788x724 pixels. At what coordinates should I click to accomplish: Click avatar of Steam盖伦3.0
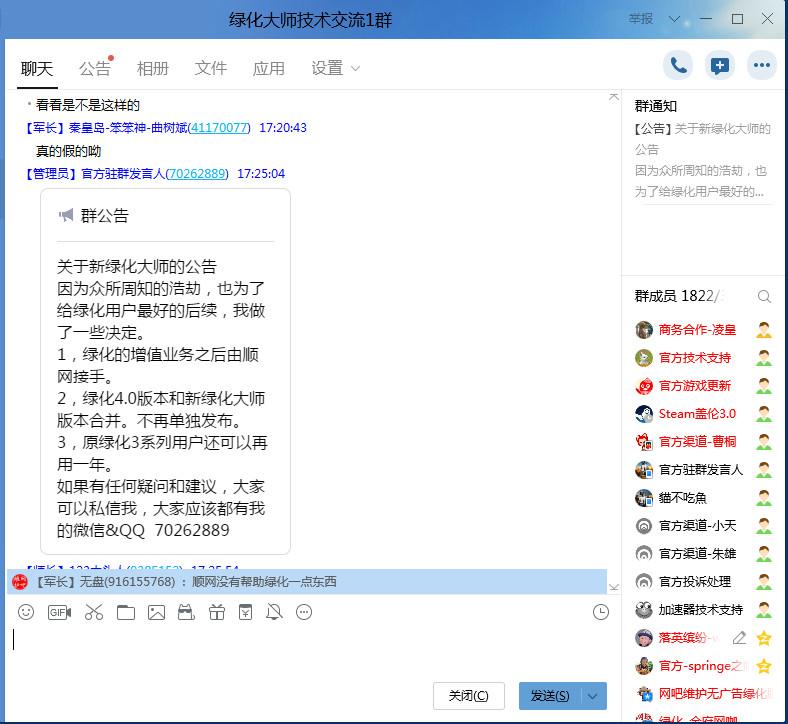[644, 414]
